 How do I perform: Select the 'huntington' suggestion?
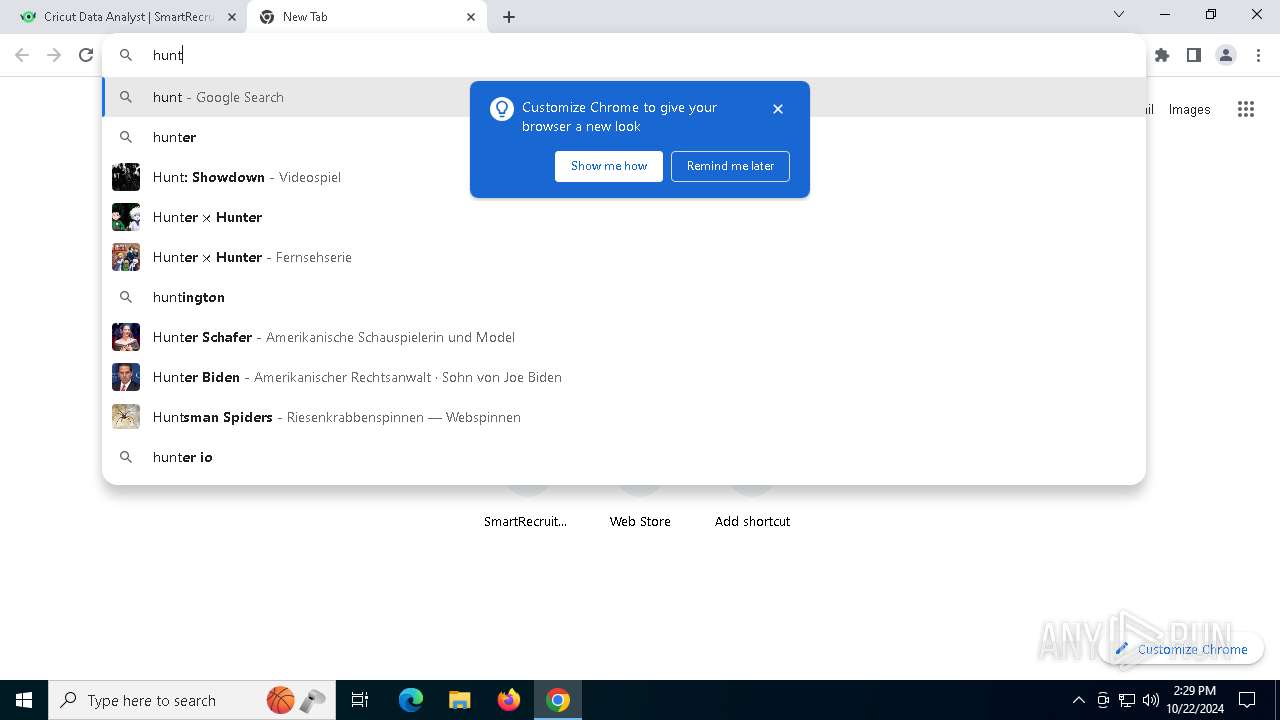(x=624, y=297)
